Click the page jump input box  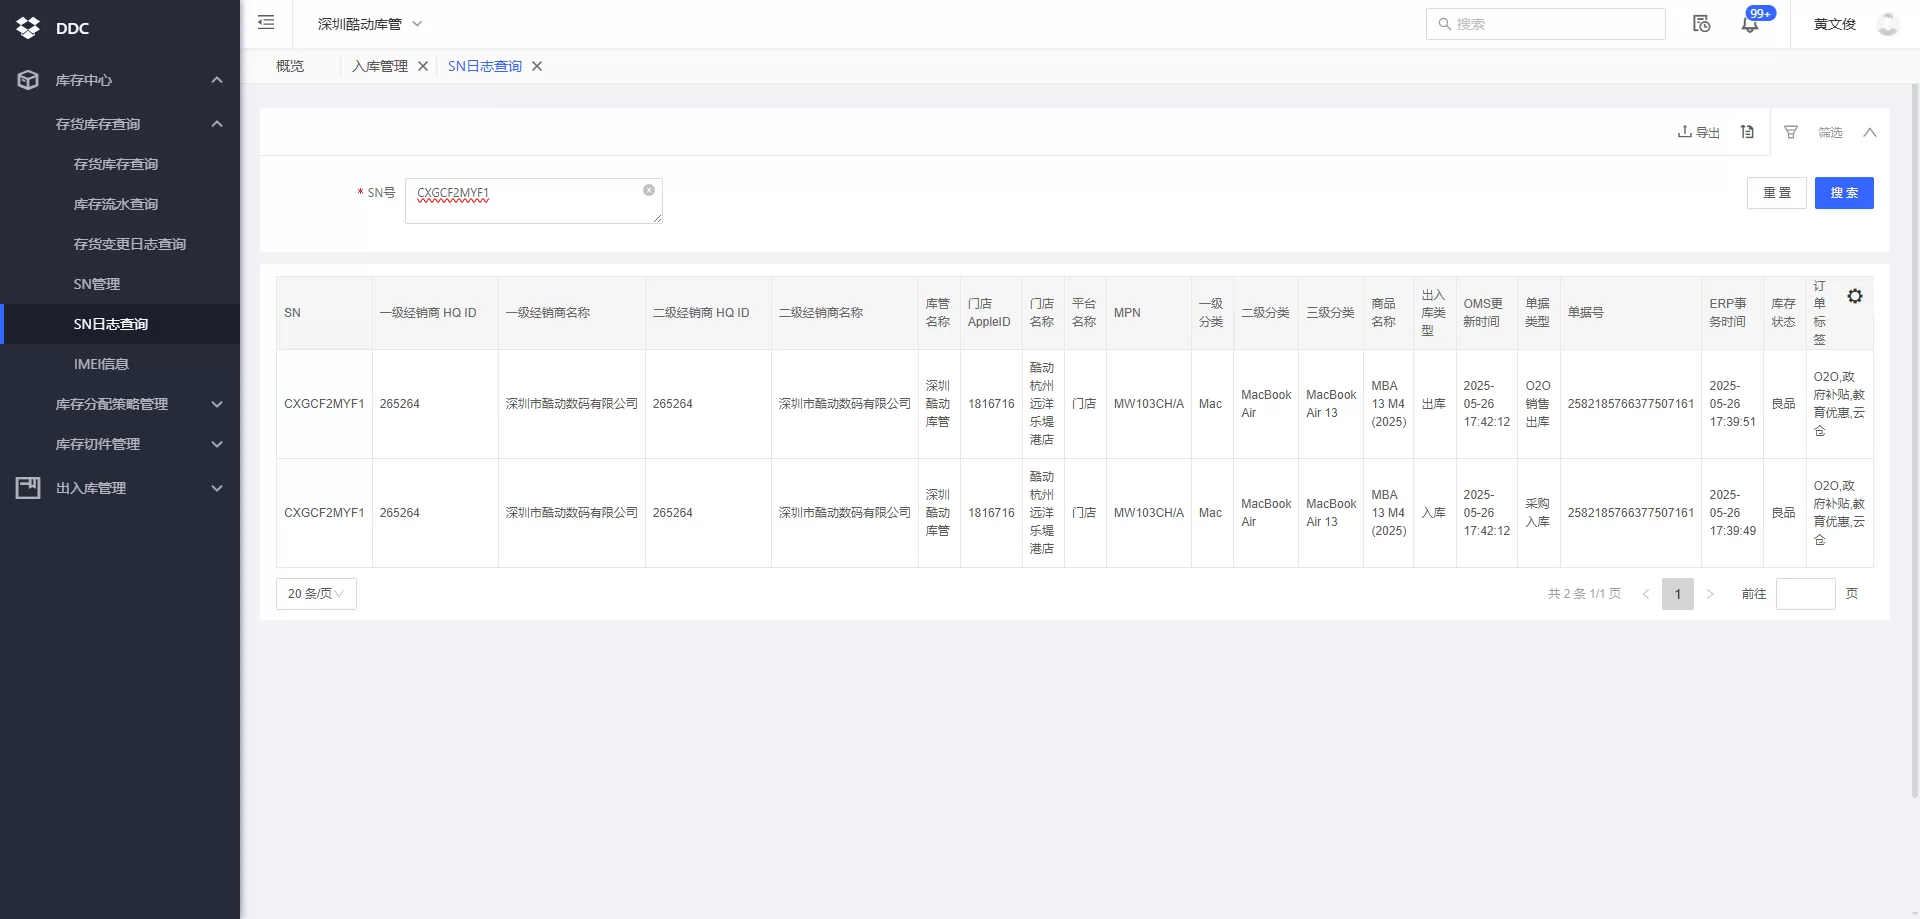[1805, 594]
